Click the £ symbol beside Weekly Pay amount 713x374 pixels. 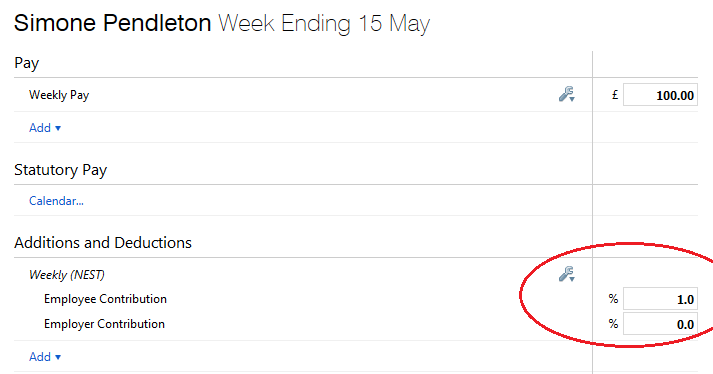[615, 95]
